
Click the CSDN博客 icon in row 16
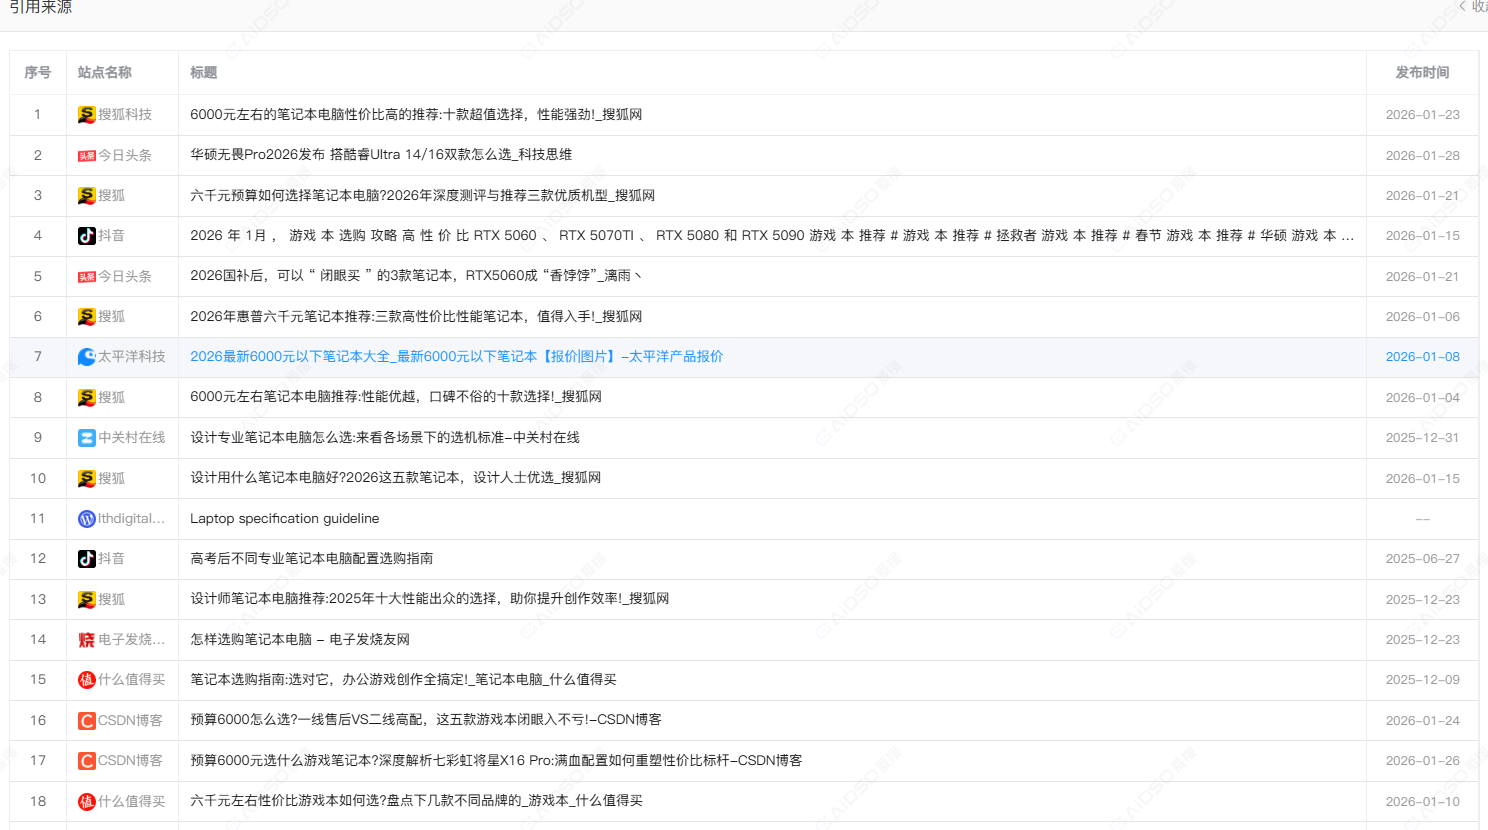click(x=87, y=721)
